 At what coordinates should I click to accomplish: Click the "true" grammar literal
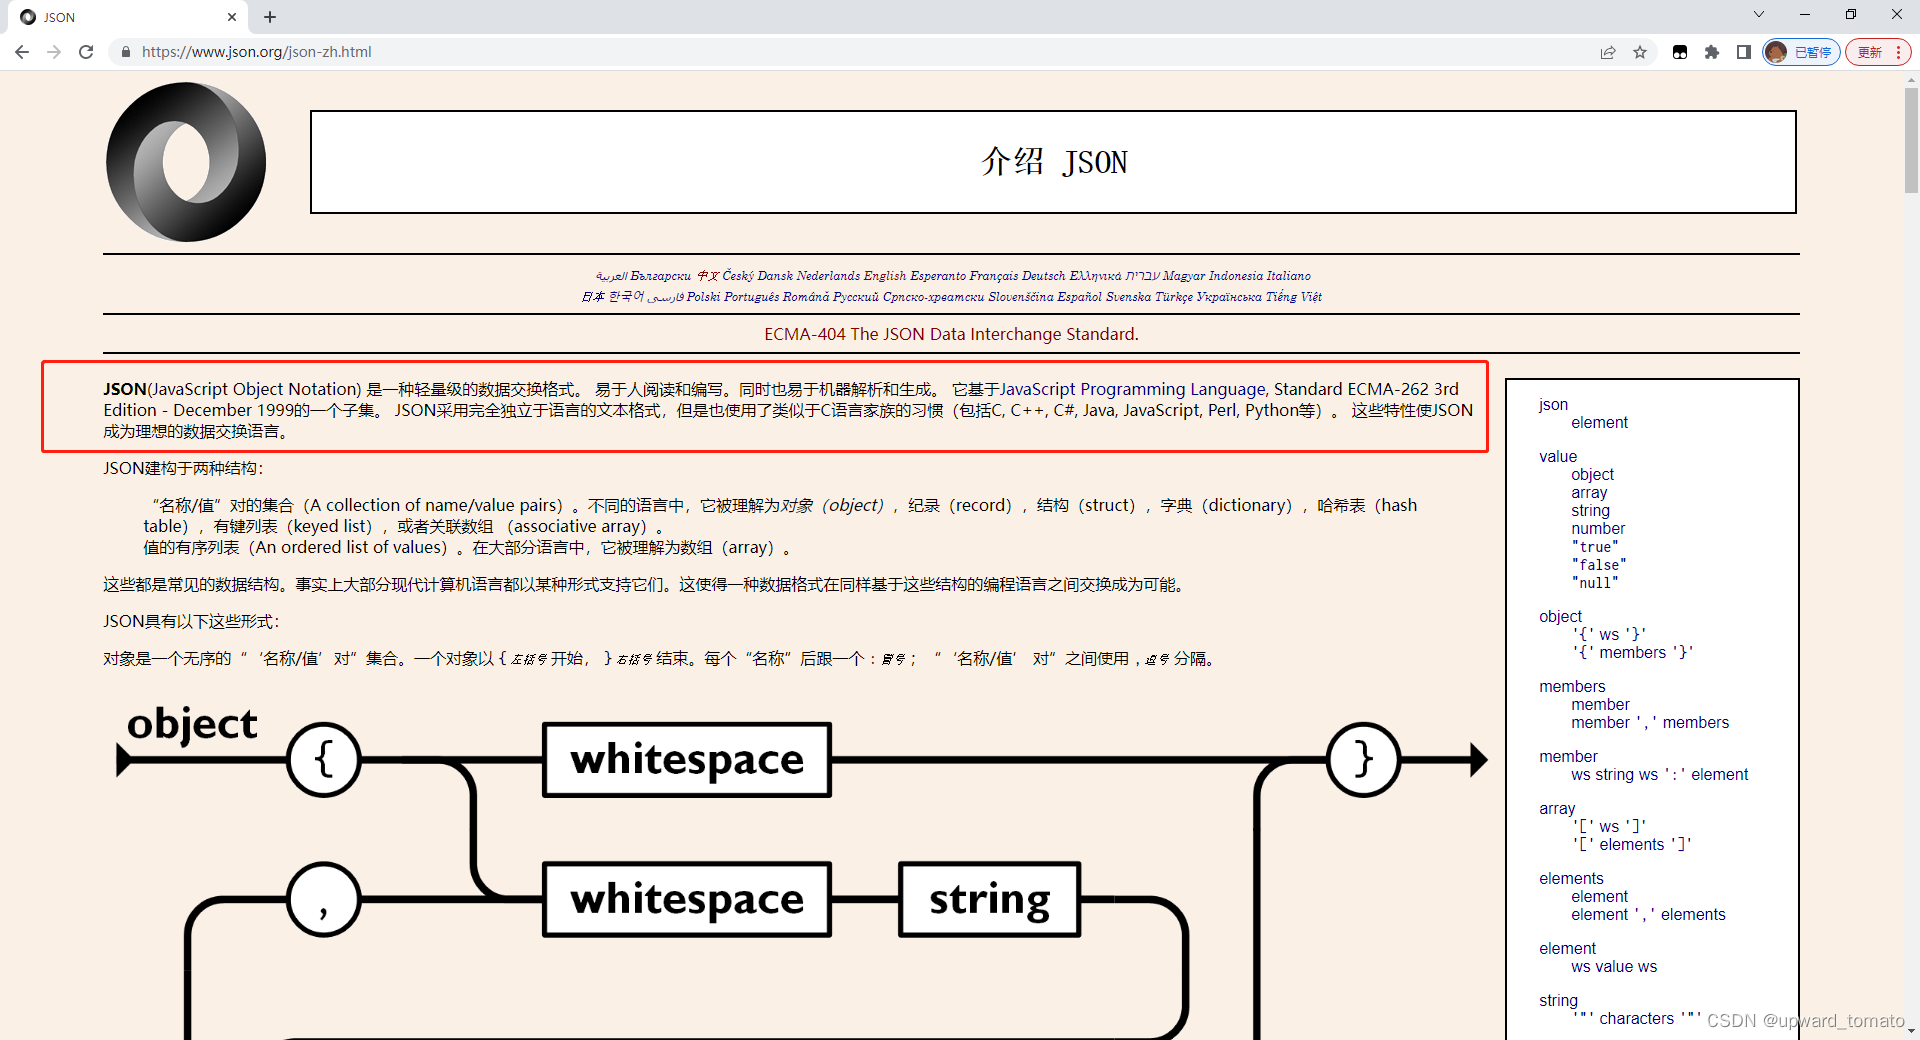click(1595, 547)
